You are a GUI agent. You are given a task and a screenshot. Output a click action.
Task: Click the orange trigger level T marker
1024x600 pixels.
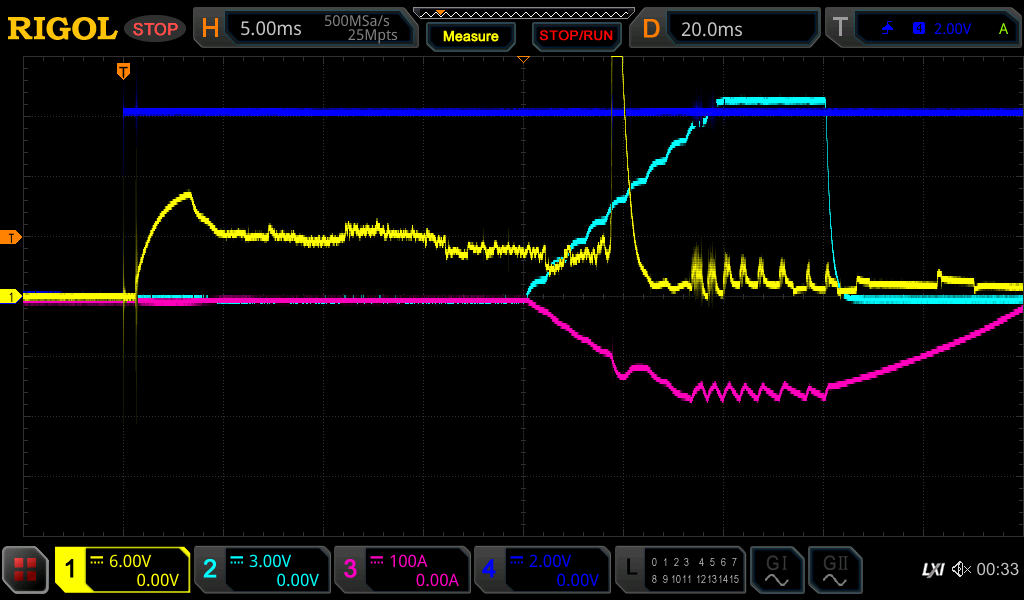coord(13,237)
